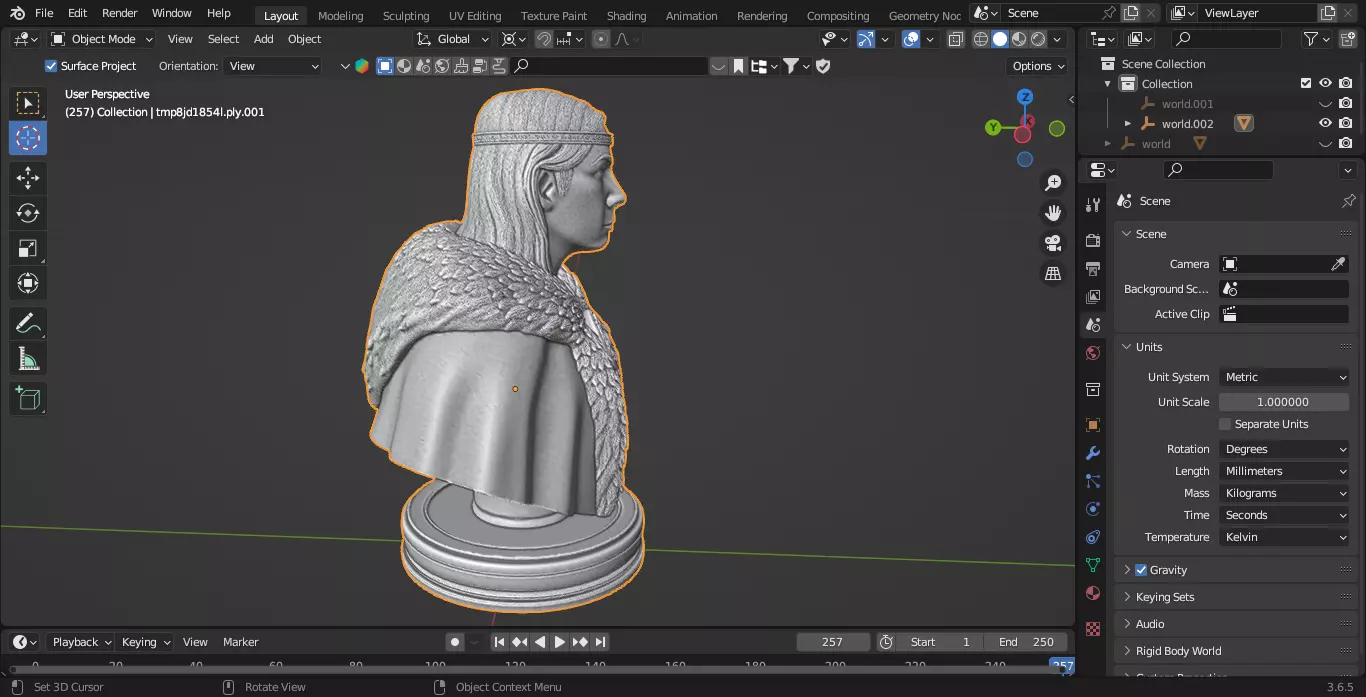1366x697 pixels.
Task: Expand the world.002 tree item
Action: coord(1128,124)
